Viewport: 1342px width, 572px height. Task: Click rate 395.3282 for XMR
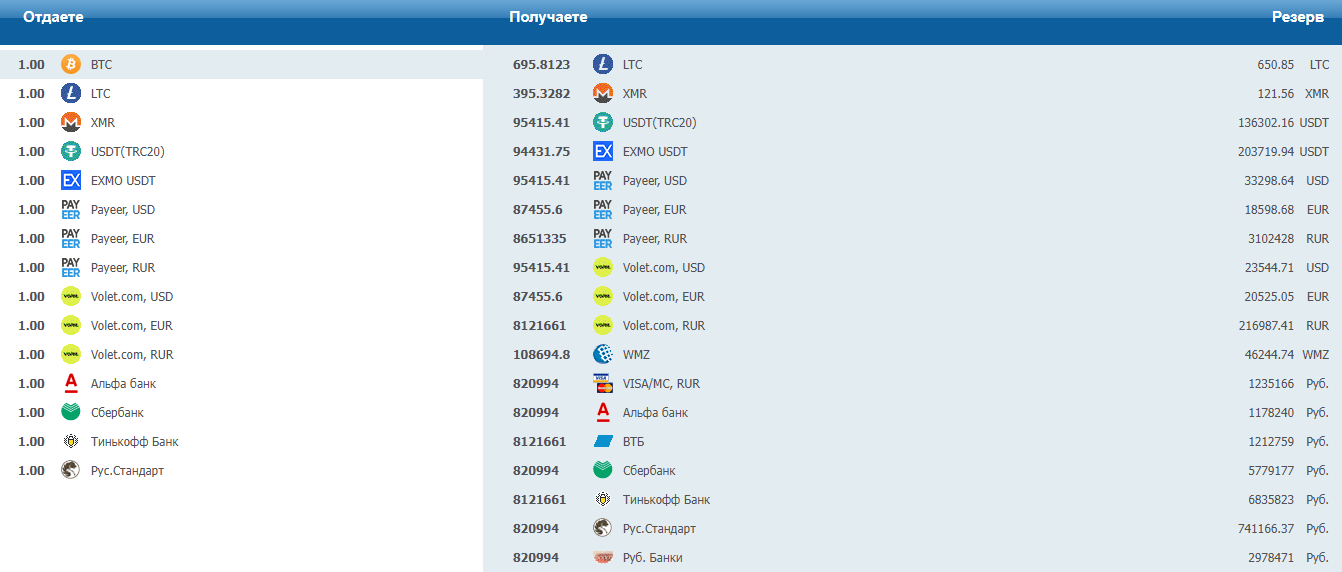(541, 93)
